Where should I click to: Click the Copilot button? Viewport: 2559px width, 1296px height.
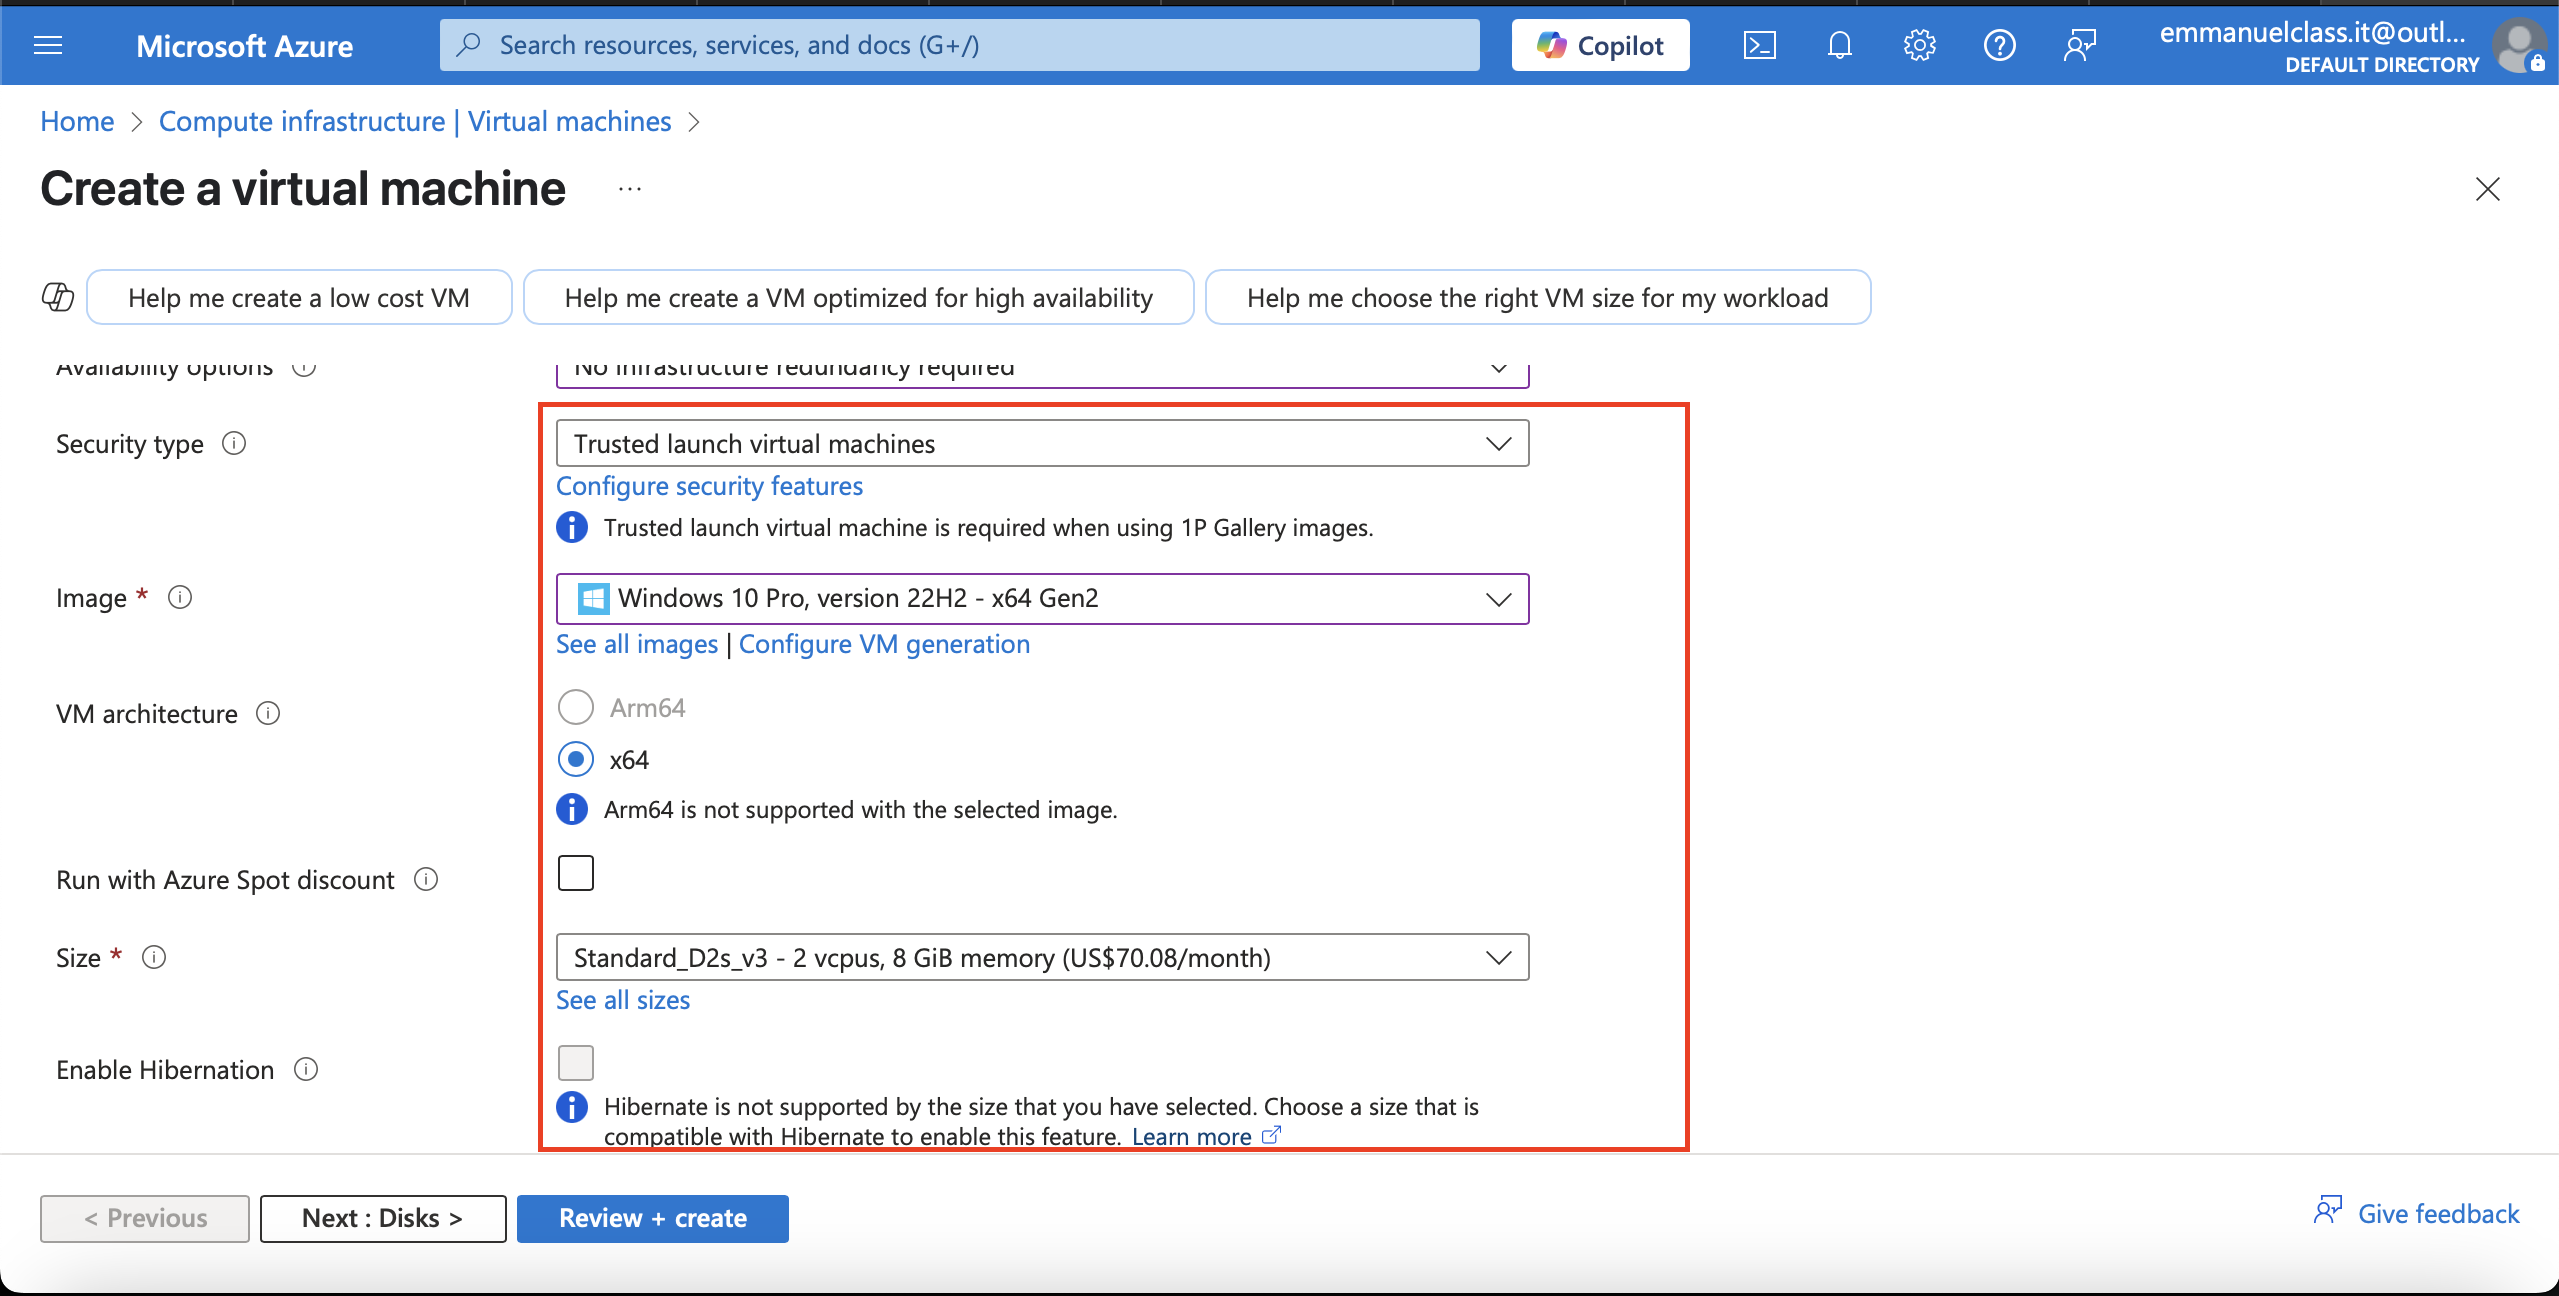coord(1600,45)
